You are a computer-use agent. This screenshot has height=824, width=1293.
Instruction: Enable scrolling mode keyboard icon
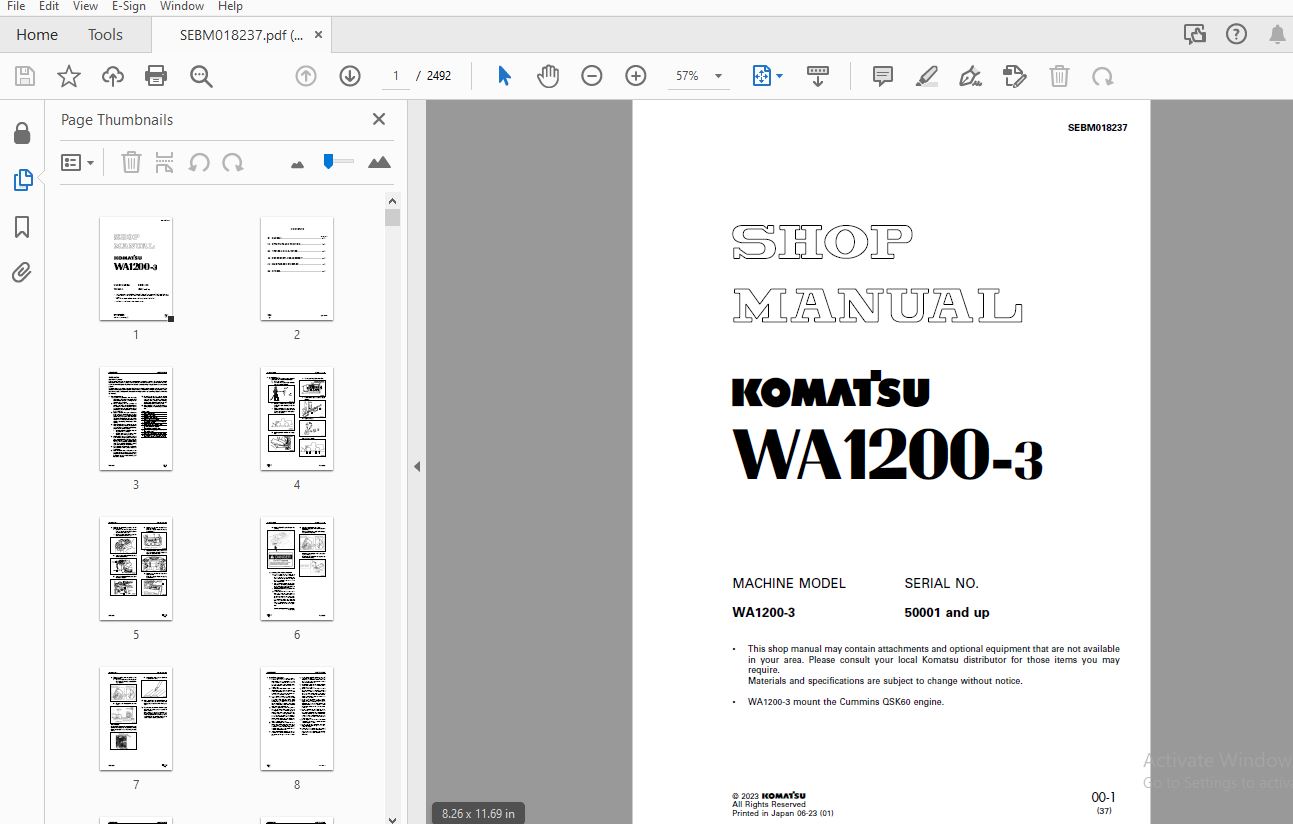click(x=818, y=76)
